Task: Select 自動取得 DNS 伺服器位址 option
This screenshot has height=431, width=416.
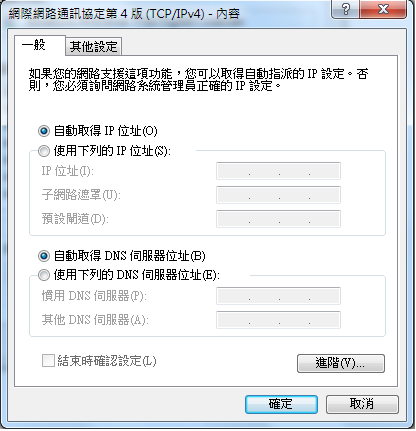Action: coord(44,256)
